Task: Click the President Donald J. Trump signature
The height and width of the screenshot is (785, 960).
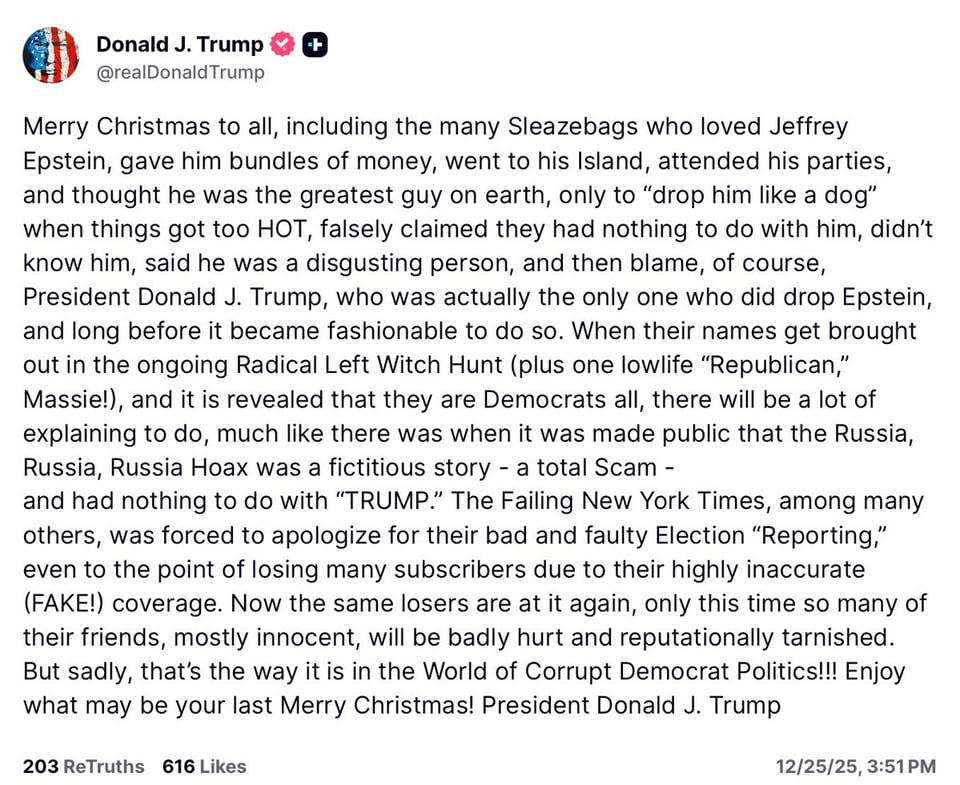Action: click(x=631, y=705)
